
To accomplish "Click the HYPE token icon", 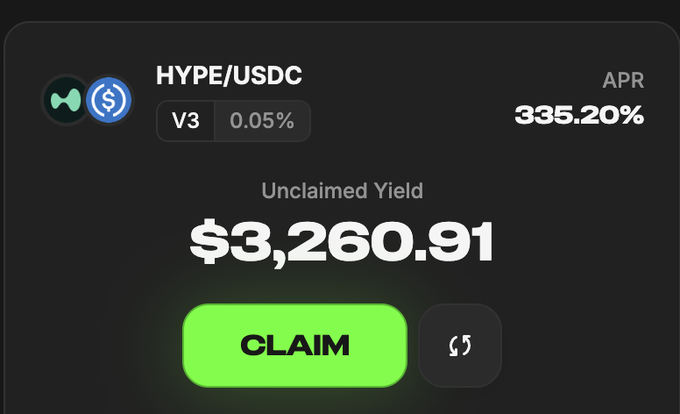I will click(x=66, y=100).
